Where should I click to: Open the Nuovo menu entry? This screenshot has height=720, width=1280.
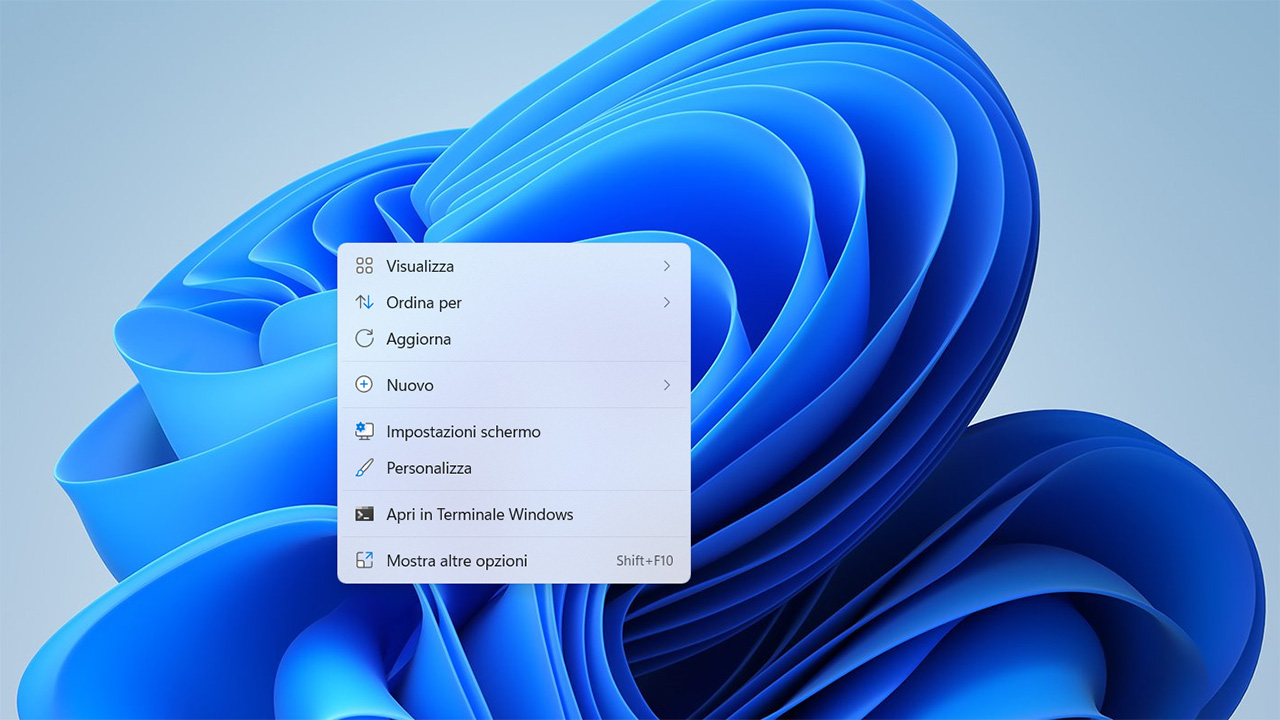[514, 385]
